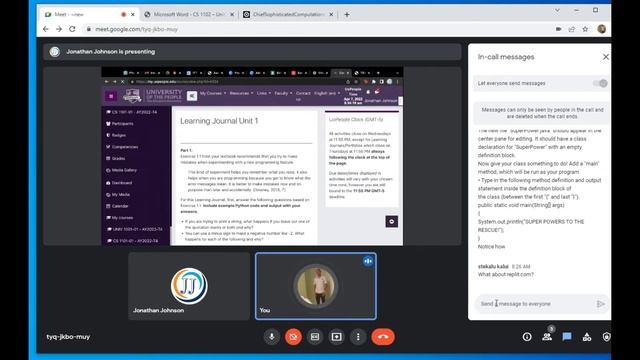Switch to the ChiefSophisticatedComputation tab
Image resolution: width=640 pixels, height=360 pixels.
[288, 14]
